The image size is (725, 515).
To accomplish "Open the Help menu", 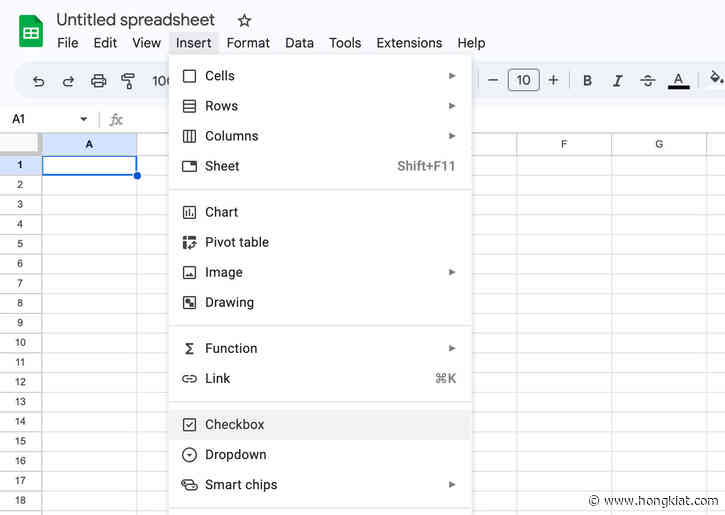I will 471,43.
